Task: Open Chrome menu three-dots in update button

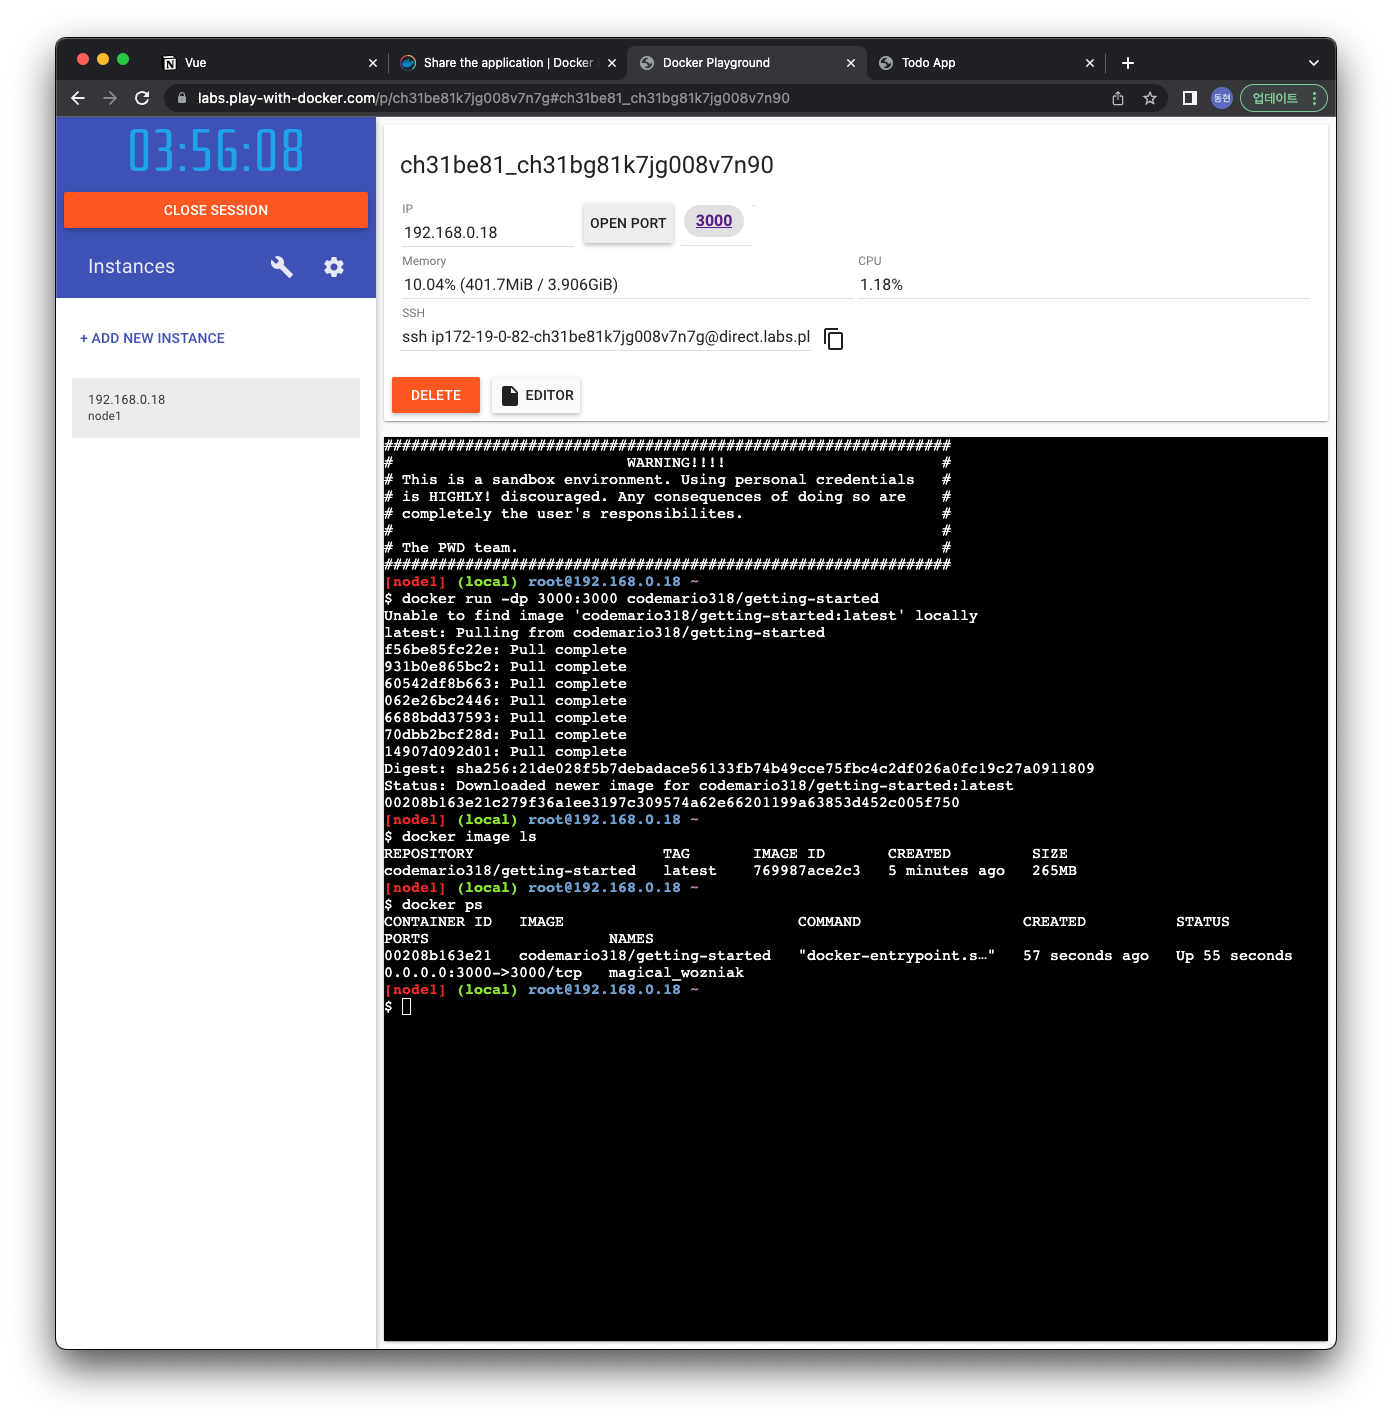Action: point(1315,98)
